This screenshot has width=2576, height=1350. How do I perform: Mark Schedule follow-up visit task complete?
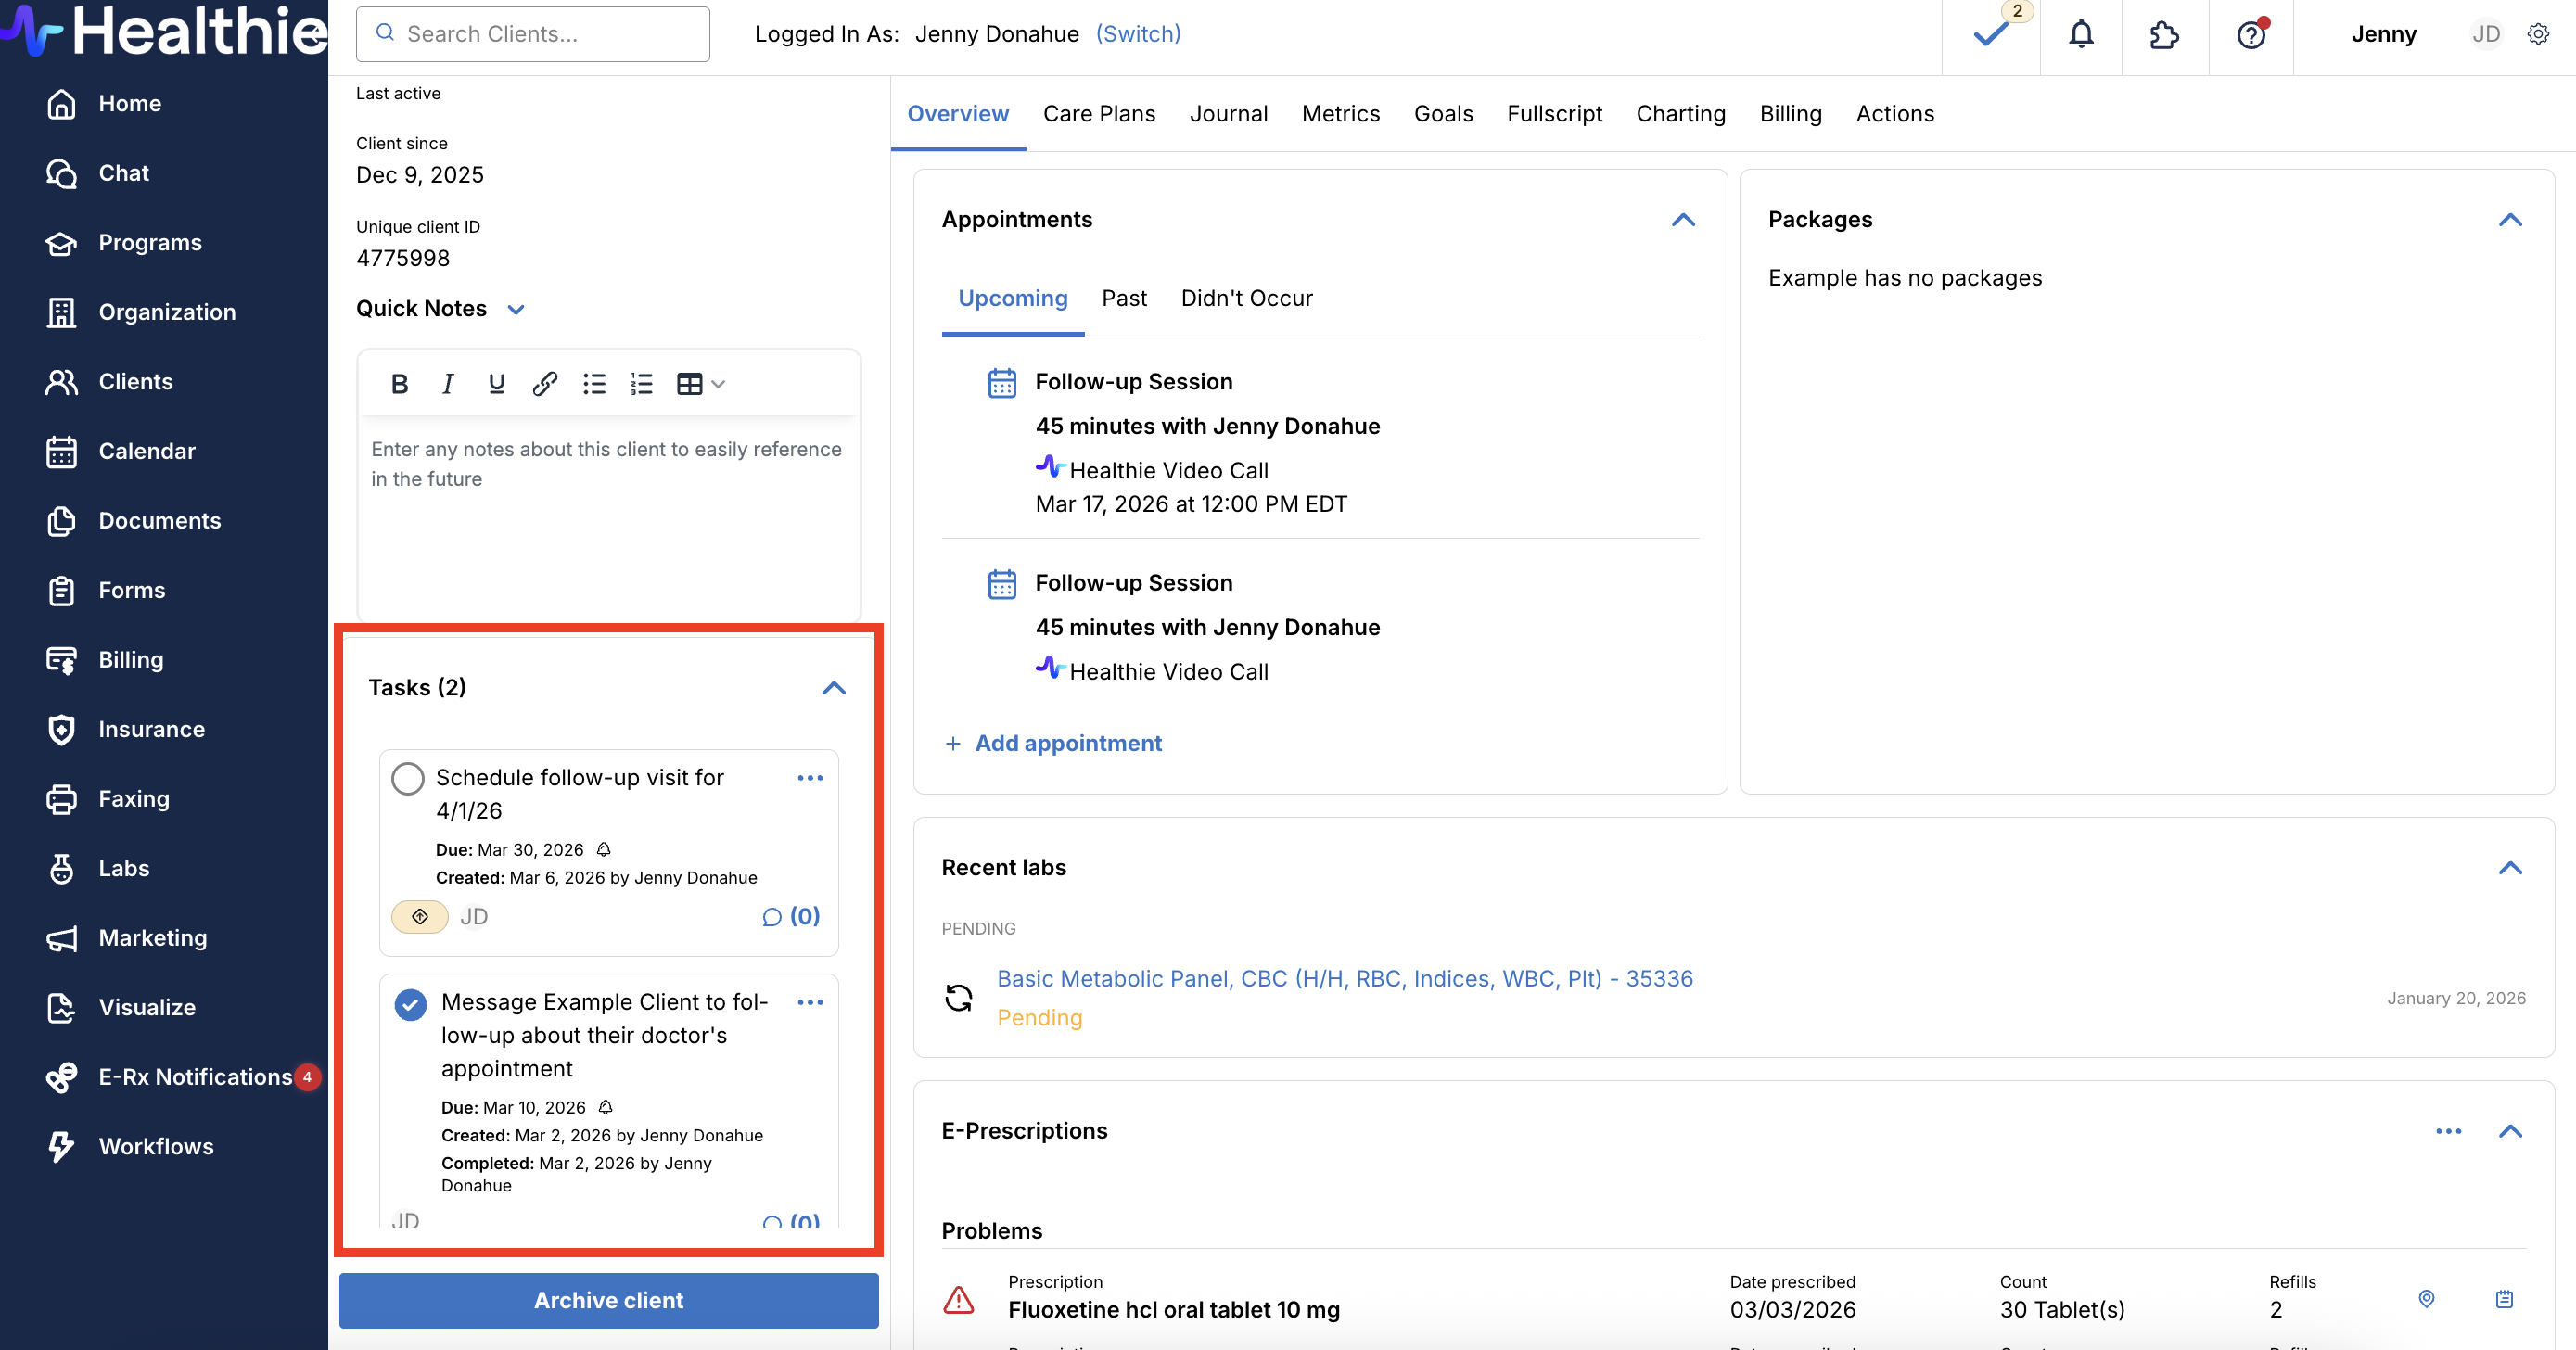(408, 778)
